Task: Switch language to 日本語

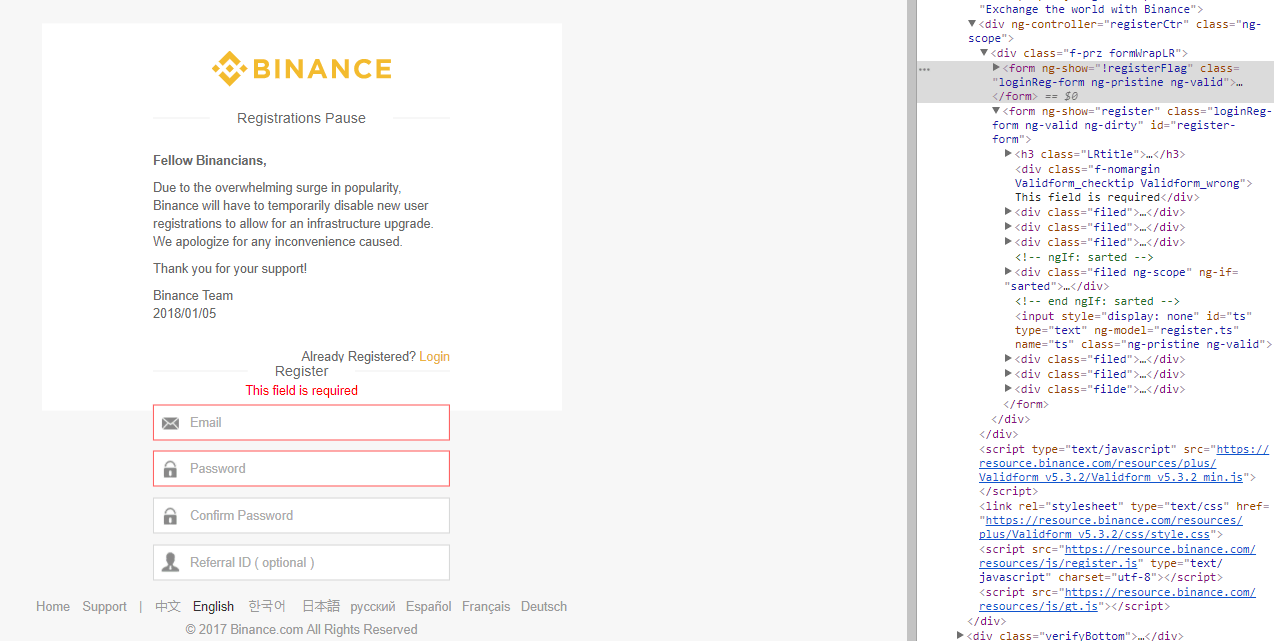Action: click(321, 606)
